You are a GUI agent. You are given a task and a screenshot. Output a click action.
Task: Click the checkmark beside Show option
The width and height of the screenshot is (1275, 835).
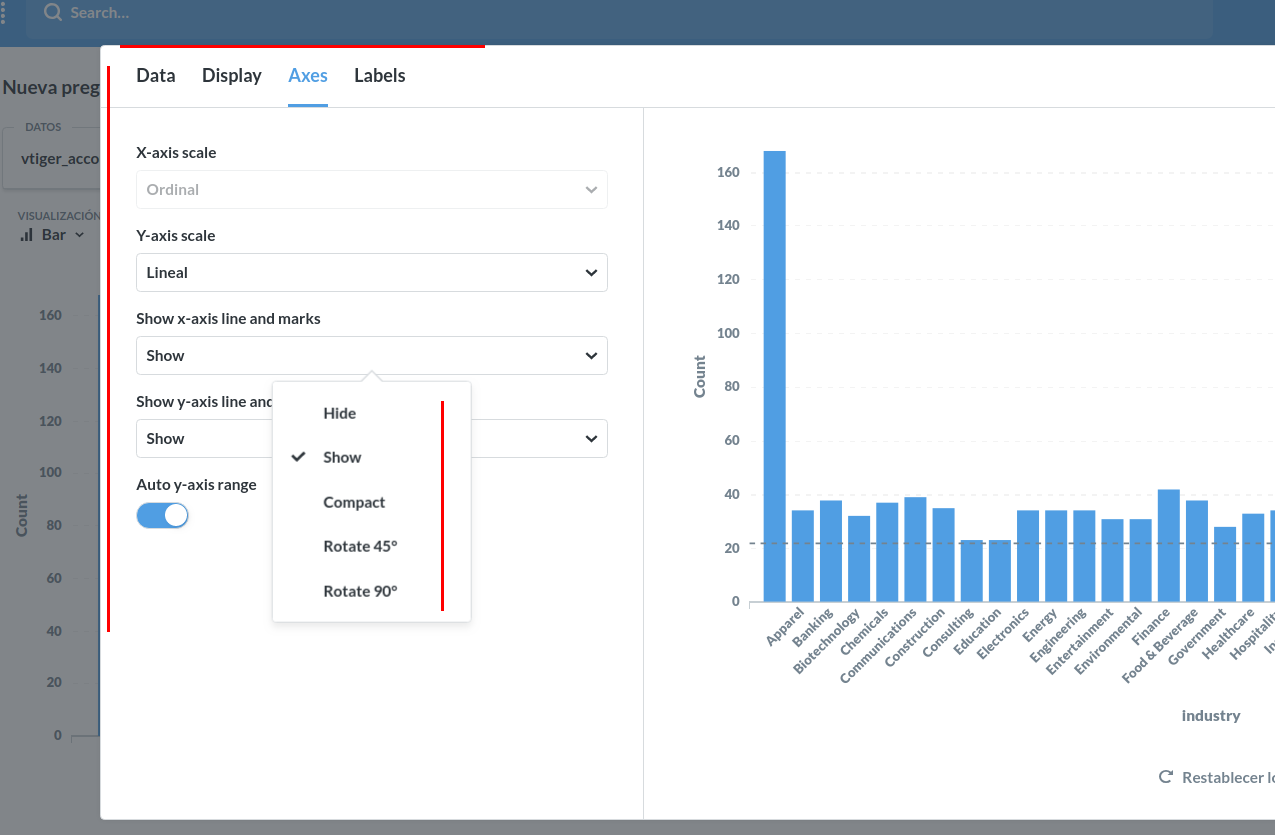[x=298, y=457]
